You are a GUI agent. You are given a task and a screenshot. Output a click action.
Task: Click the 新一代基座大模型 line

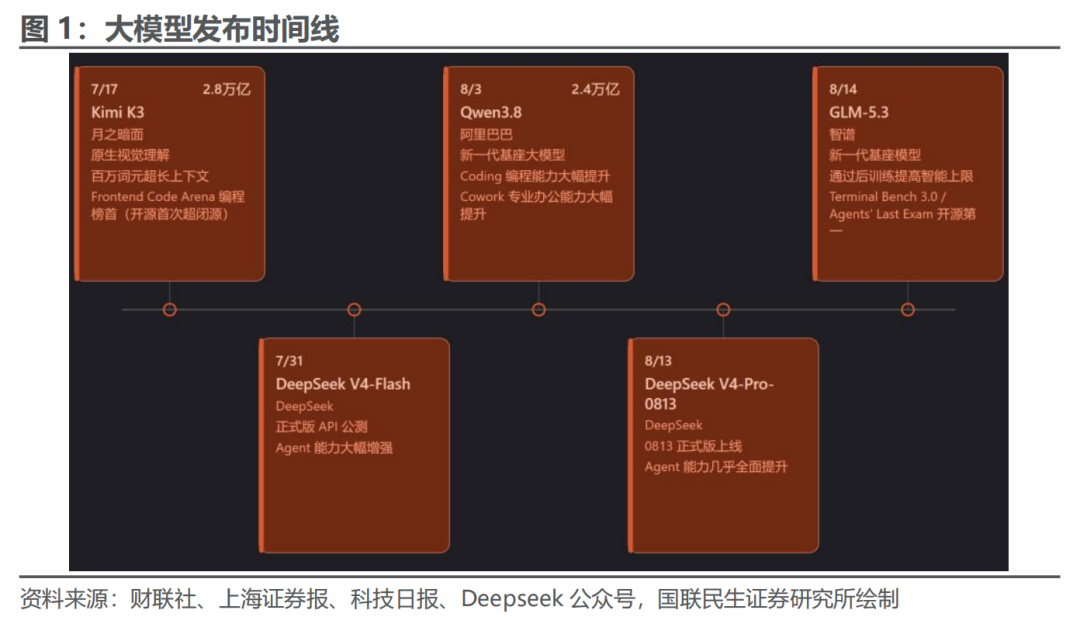[x=512, y=155]
